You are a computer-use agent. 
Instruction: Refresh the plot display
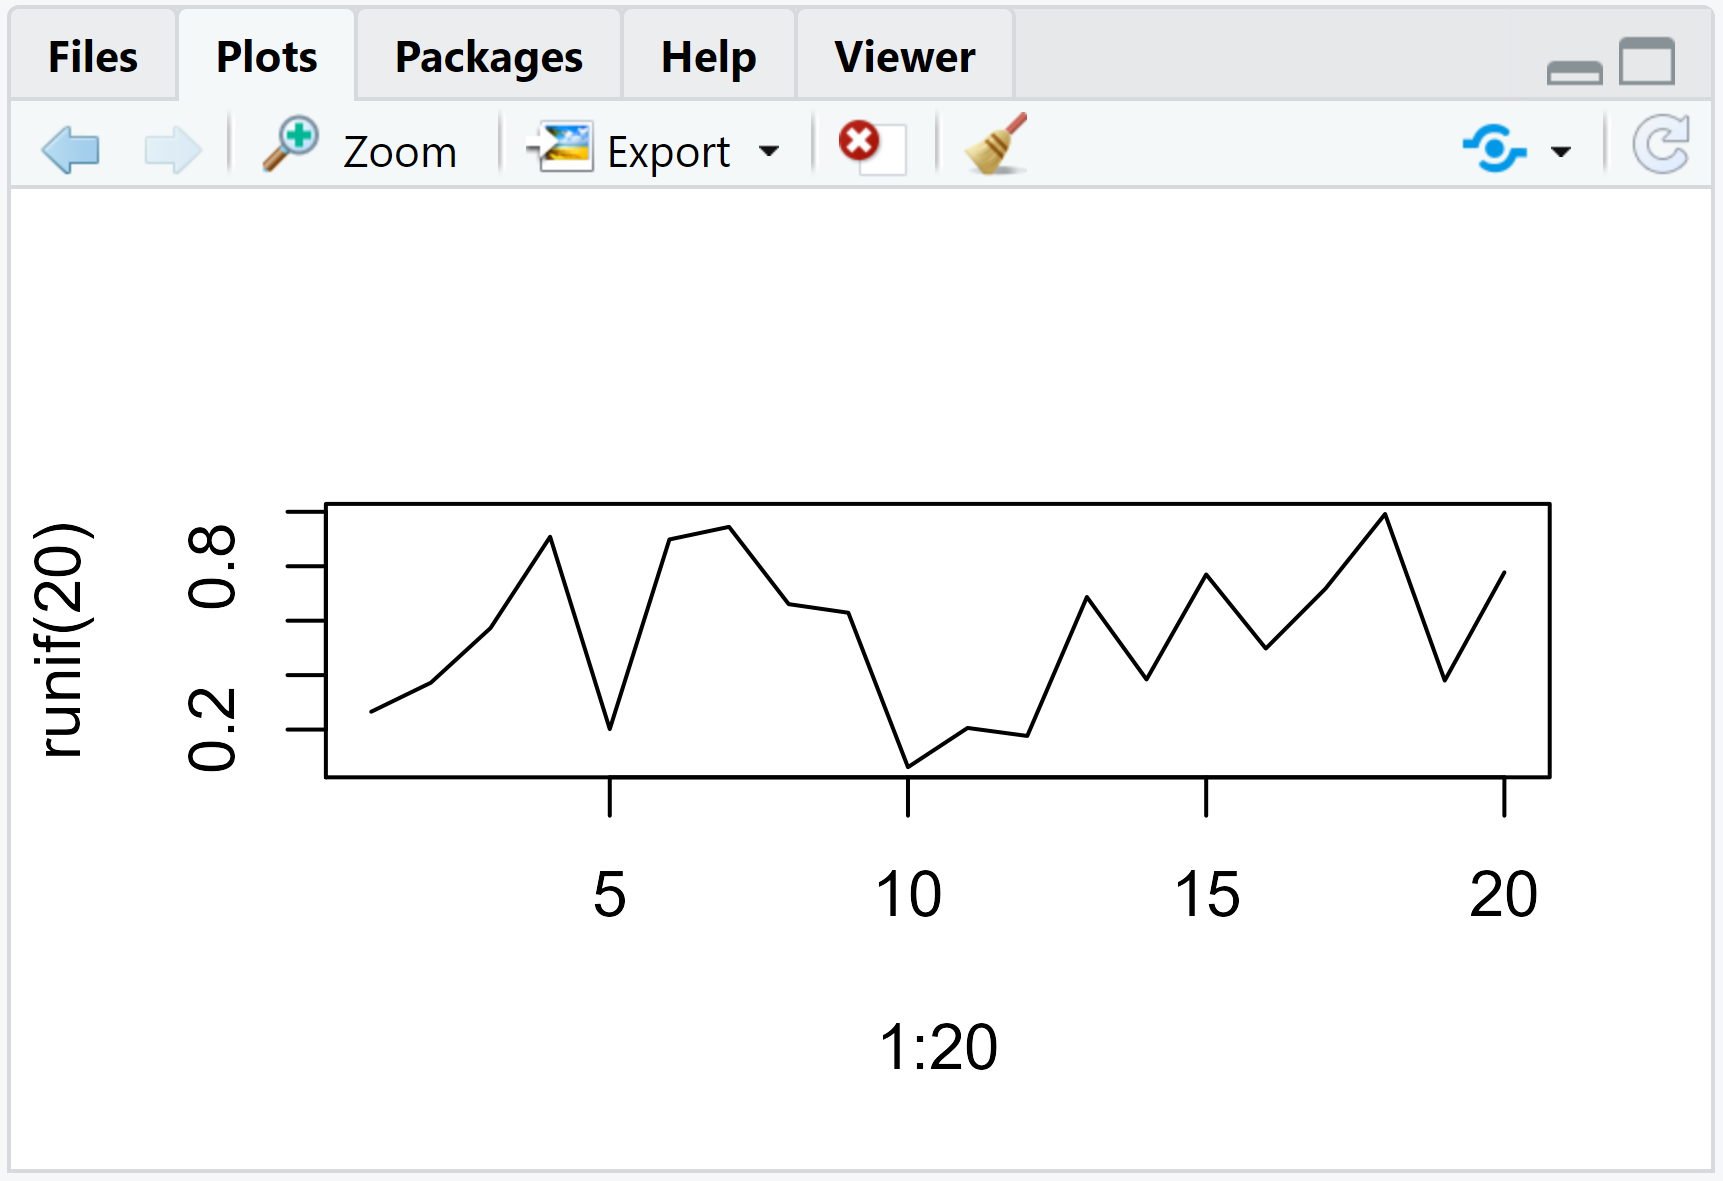(x=1661, y=145)
